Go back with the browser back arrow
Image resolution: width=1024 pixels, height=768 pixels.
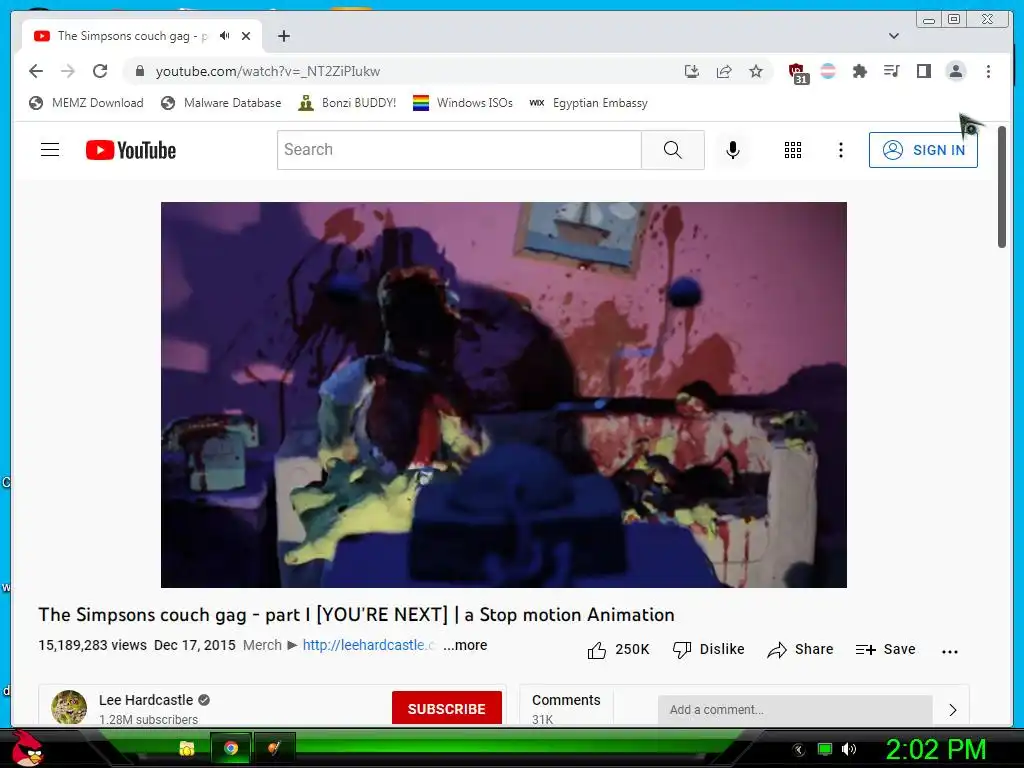[x=36, y=71]
